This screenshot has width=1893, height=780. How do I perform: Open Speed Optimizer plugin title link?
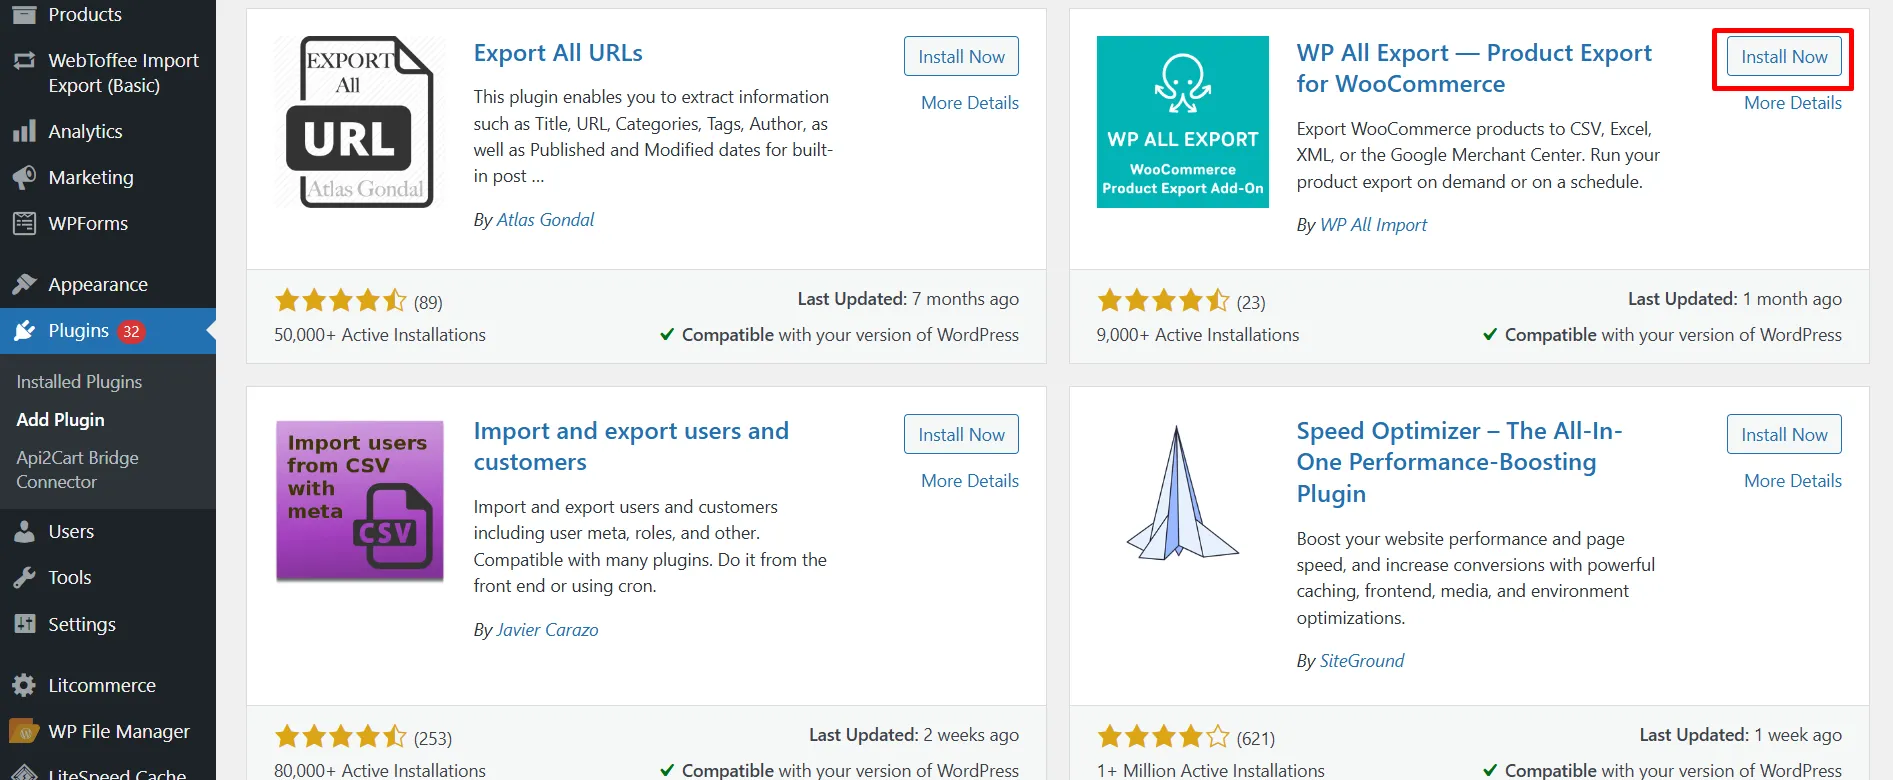(1459, 462)
